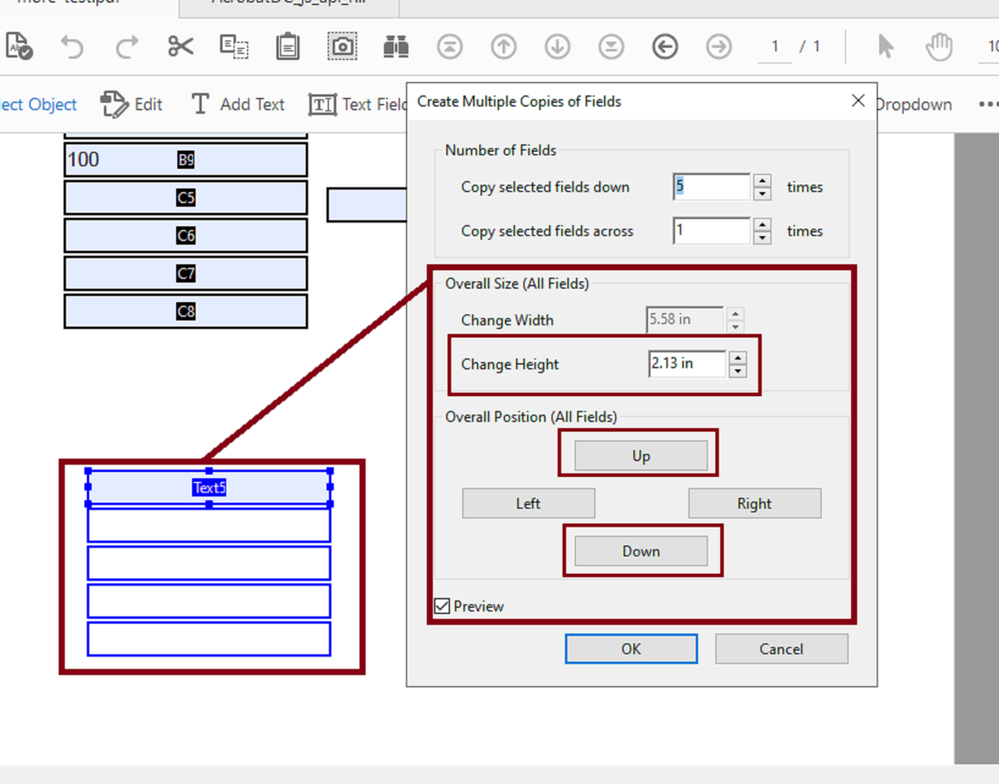Go to first page icon
This screenshot has width=999, height=784.
[x=450, y=47]
